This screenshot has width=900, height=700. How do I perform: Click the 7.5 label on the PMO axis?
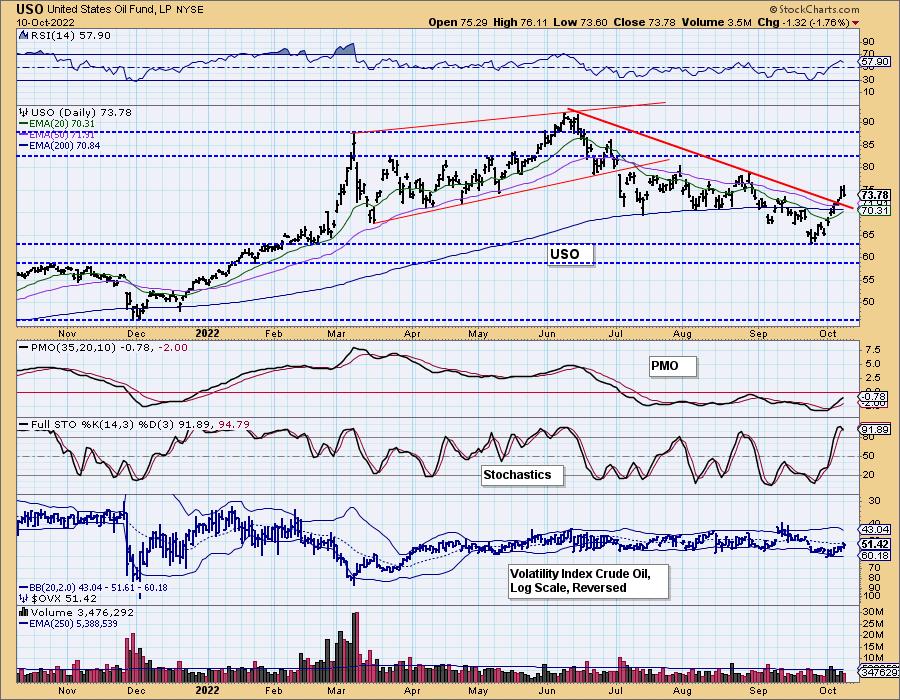pos(872,349)
